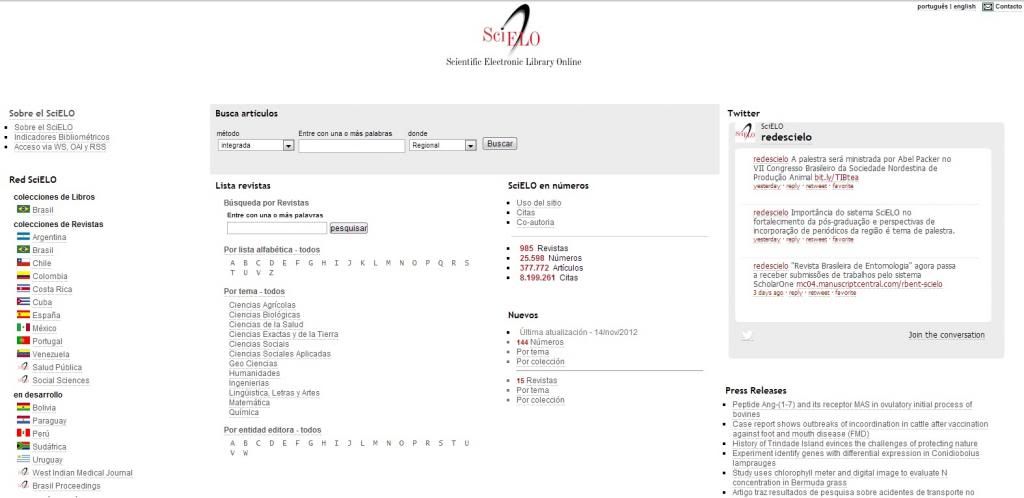
Task: Click the Paraguay flag icon
Action: (24, 420)
